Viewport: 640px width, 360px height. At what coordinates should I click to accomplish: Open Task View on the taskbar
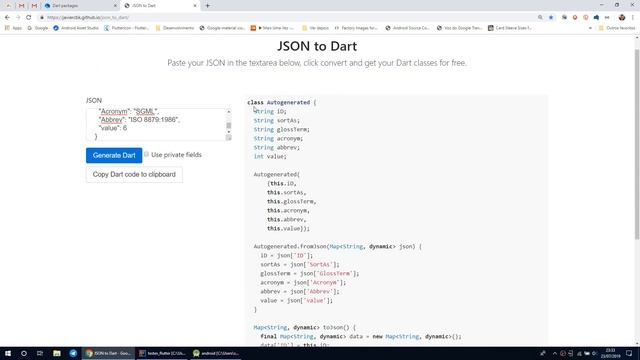pos(40,353)
